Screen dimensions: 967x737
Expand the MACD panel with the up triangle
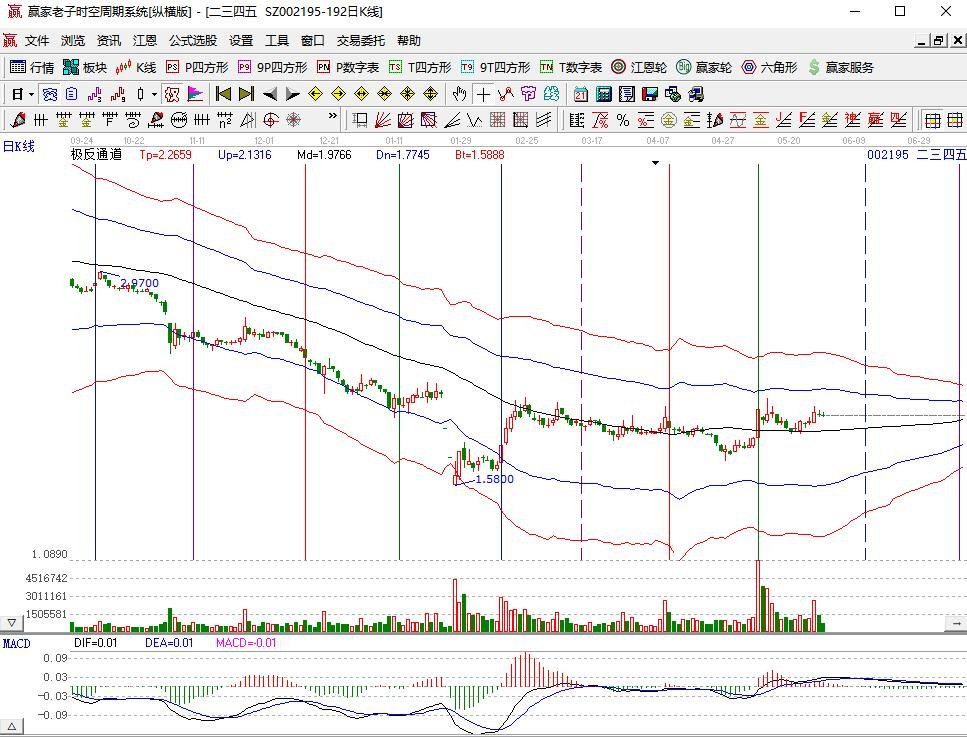coord(12,727)
